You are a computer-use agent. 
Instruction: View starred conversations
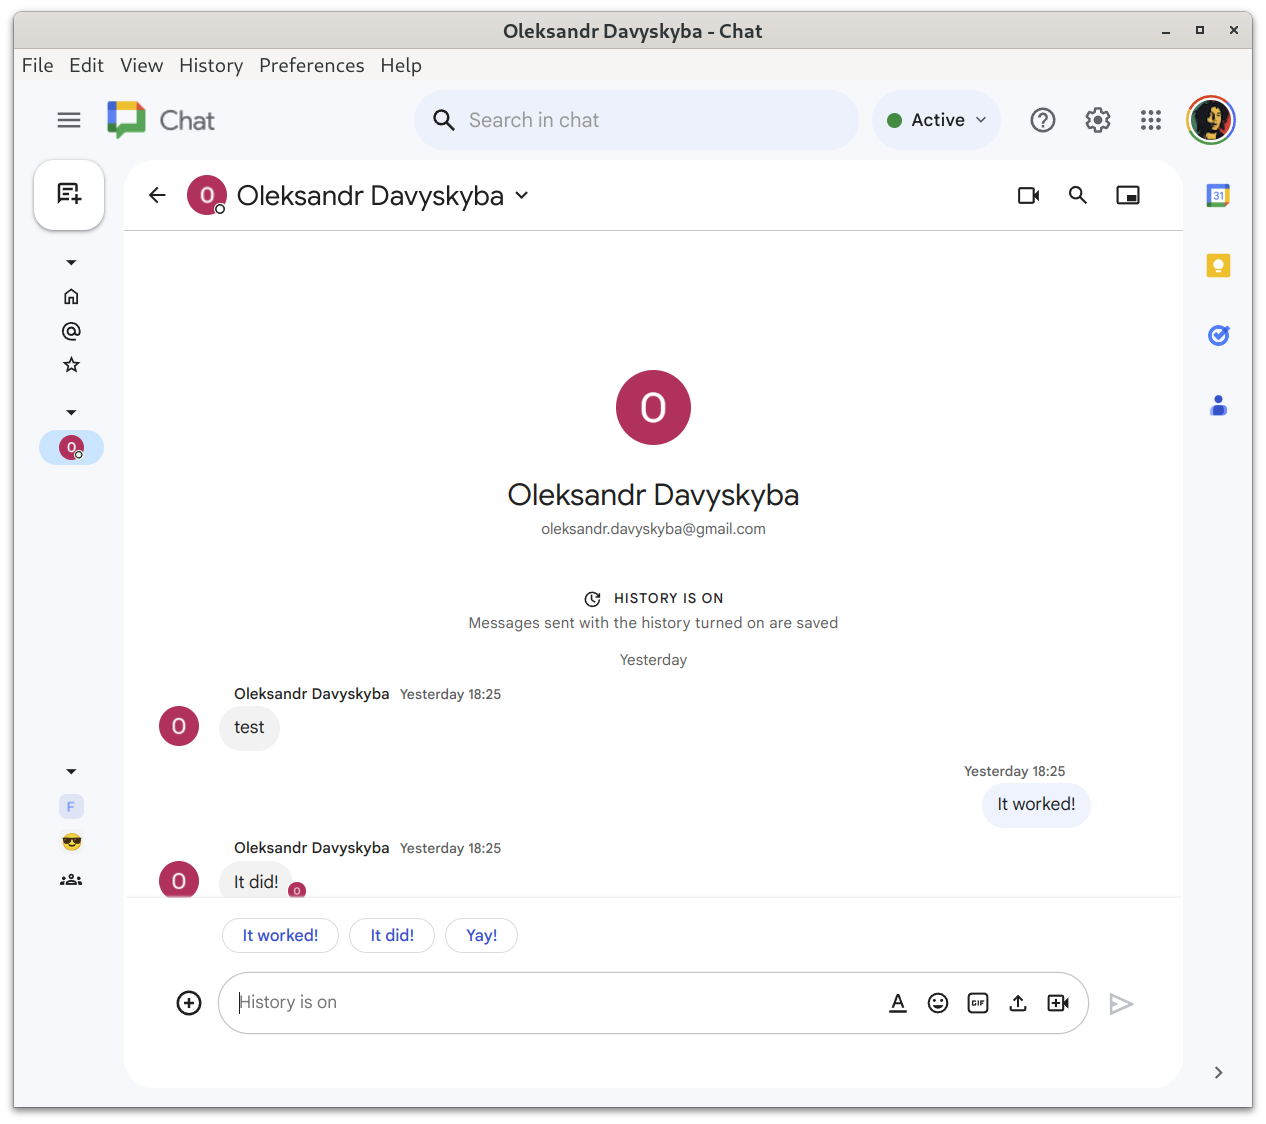tap(71, 364)
